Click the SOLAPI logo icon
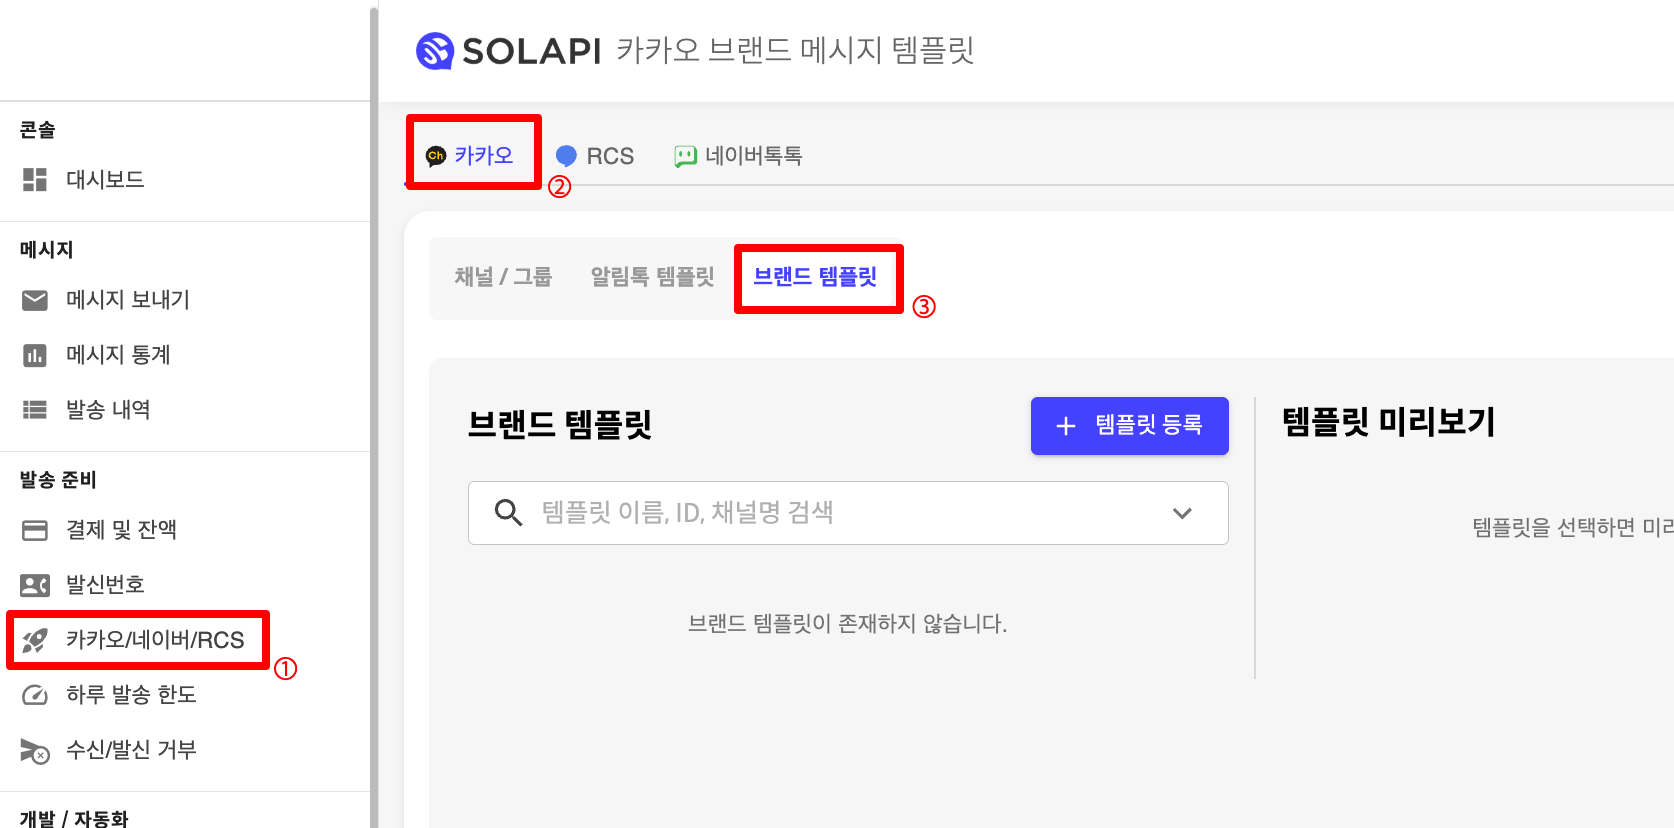This screenshot has width=1674, height=828. coord(435,51)
